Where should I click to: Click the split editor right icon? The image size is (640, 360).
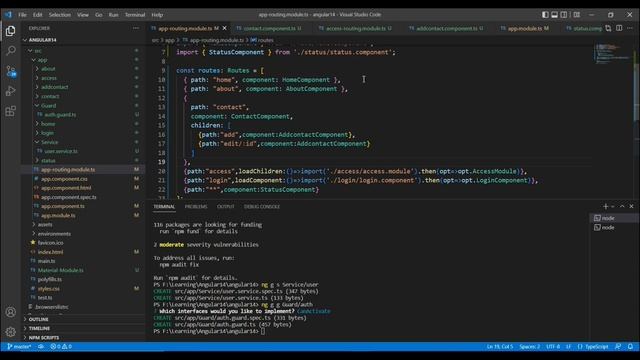(x=619, y=28)
